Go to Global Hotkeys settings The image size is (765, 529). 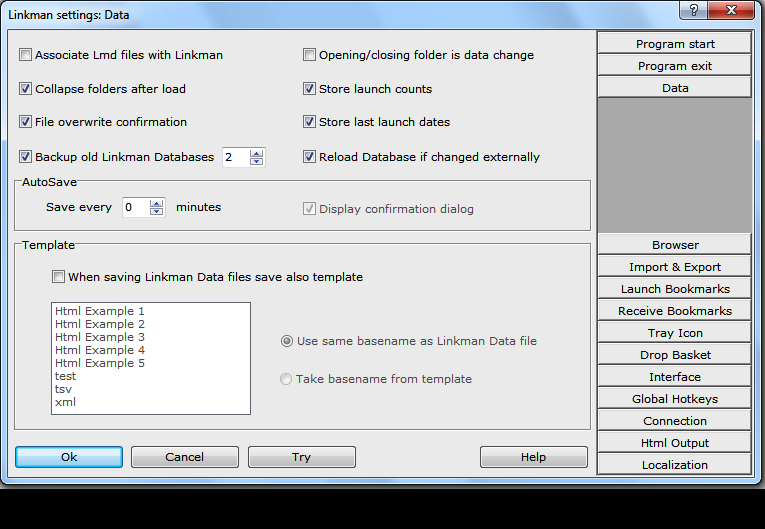(x=675, y=399)
